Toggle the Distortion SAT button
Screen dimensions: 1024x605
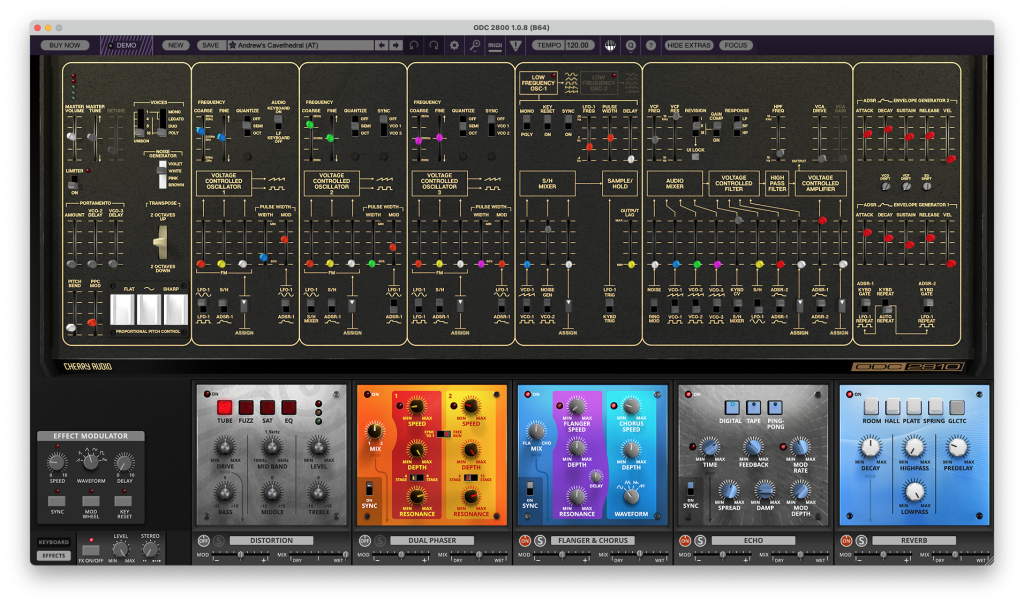click(268, 408)
